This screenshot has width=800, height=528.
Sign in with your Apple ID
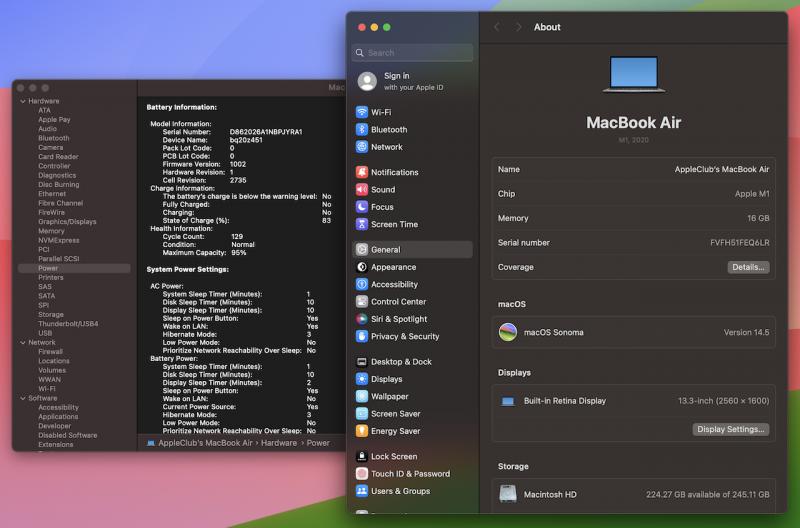(399, 81)
